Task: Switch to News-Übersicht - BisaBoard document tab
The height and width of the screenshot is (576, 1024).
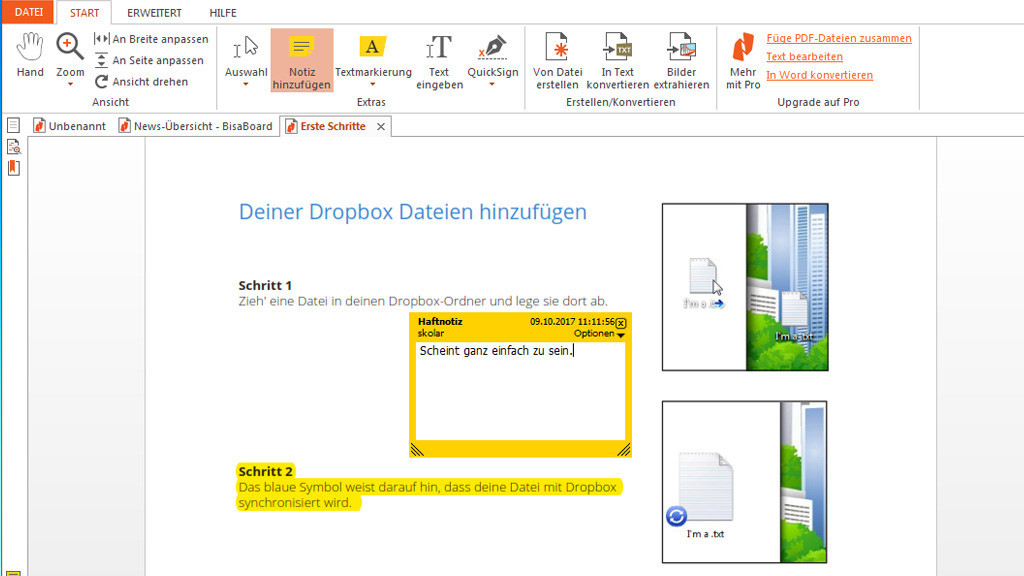Action: point(195,127)
